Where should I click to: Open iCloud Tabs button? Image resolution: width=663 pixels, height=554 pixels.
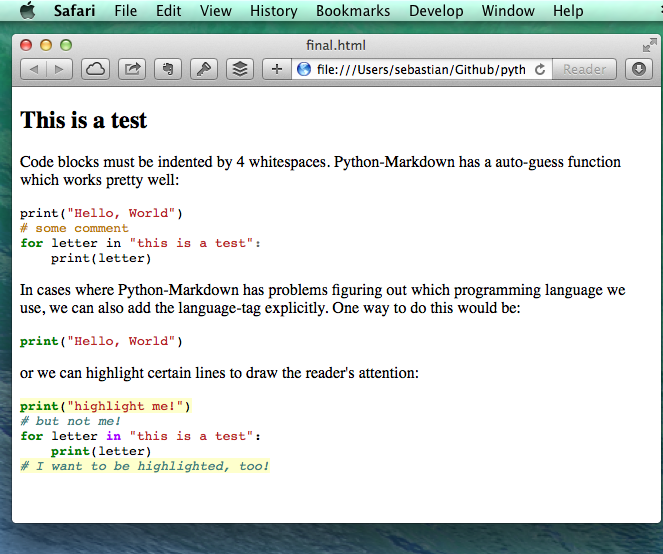click(95, 69)
